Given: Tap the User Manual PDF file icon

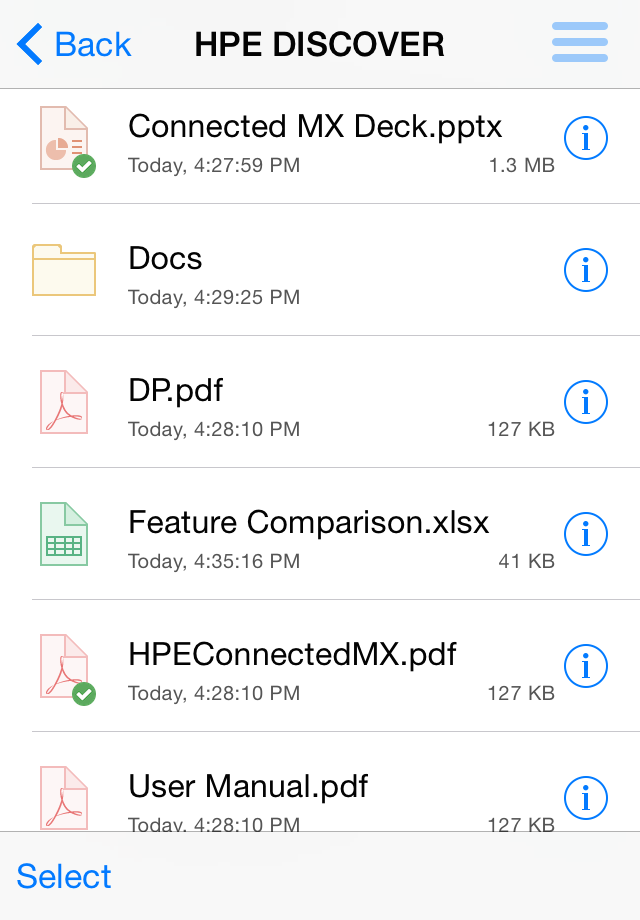Looking at the screenshot, I should click(x=64, y=798).
